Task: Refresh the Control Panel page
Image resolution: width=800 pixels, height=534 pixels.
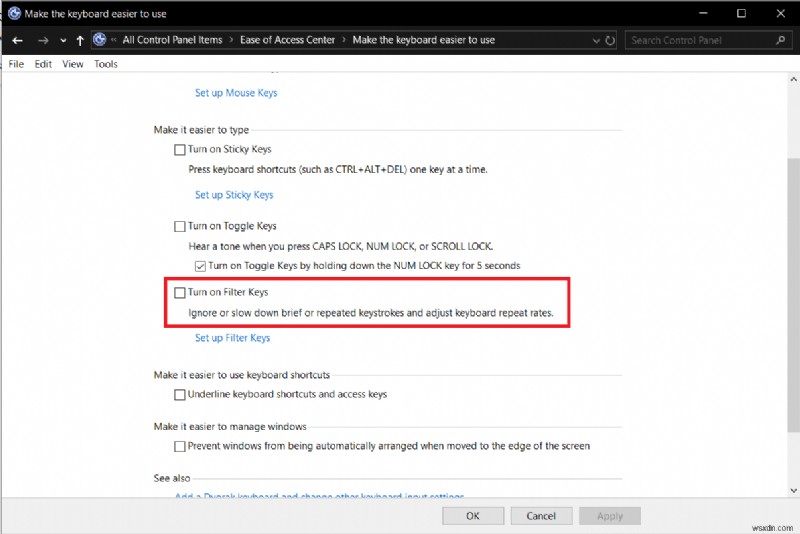Action: click(x=610, y=40)
